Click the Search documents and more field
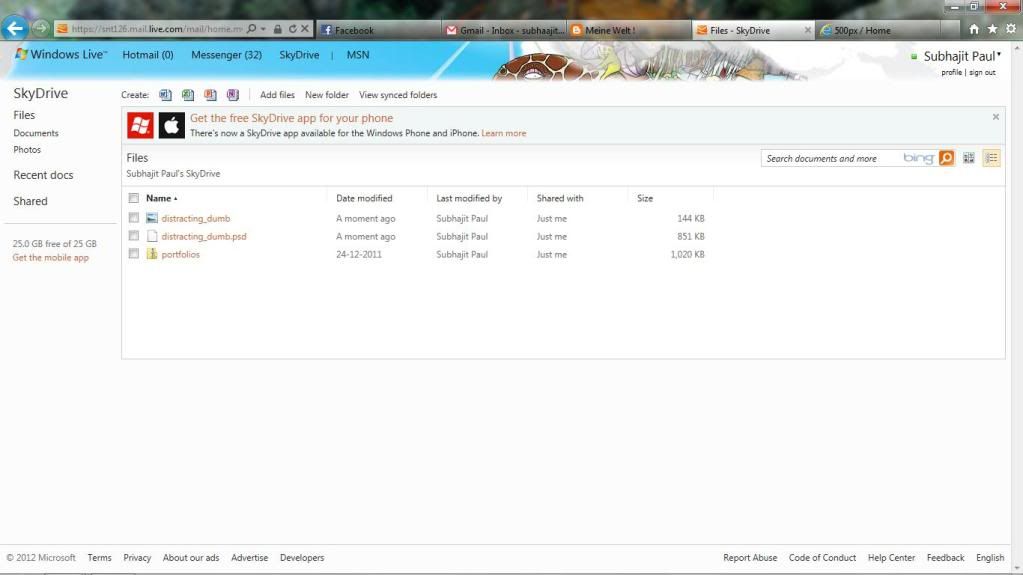This screenshot has height=575, width=1023. point(832,158)
